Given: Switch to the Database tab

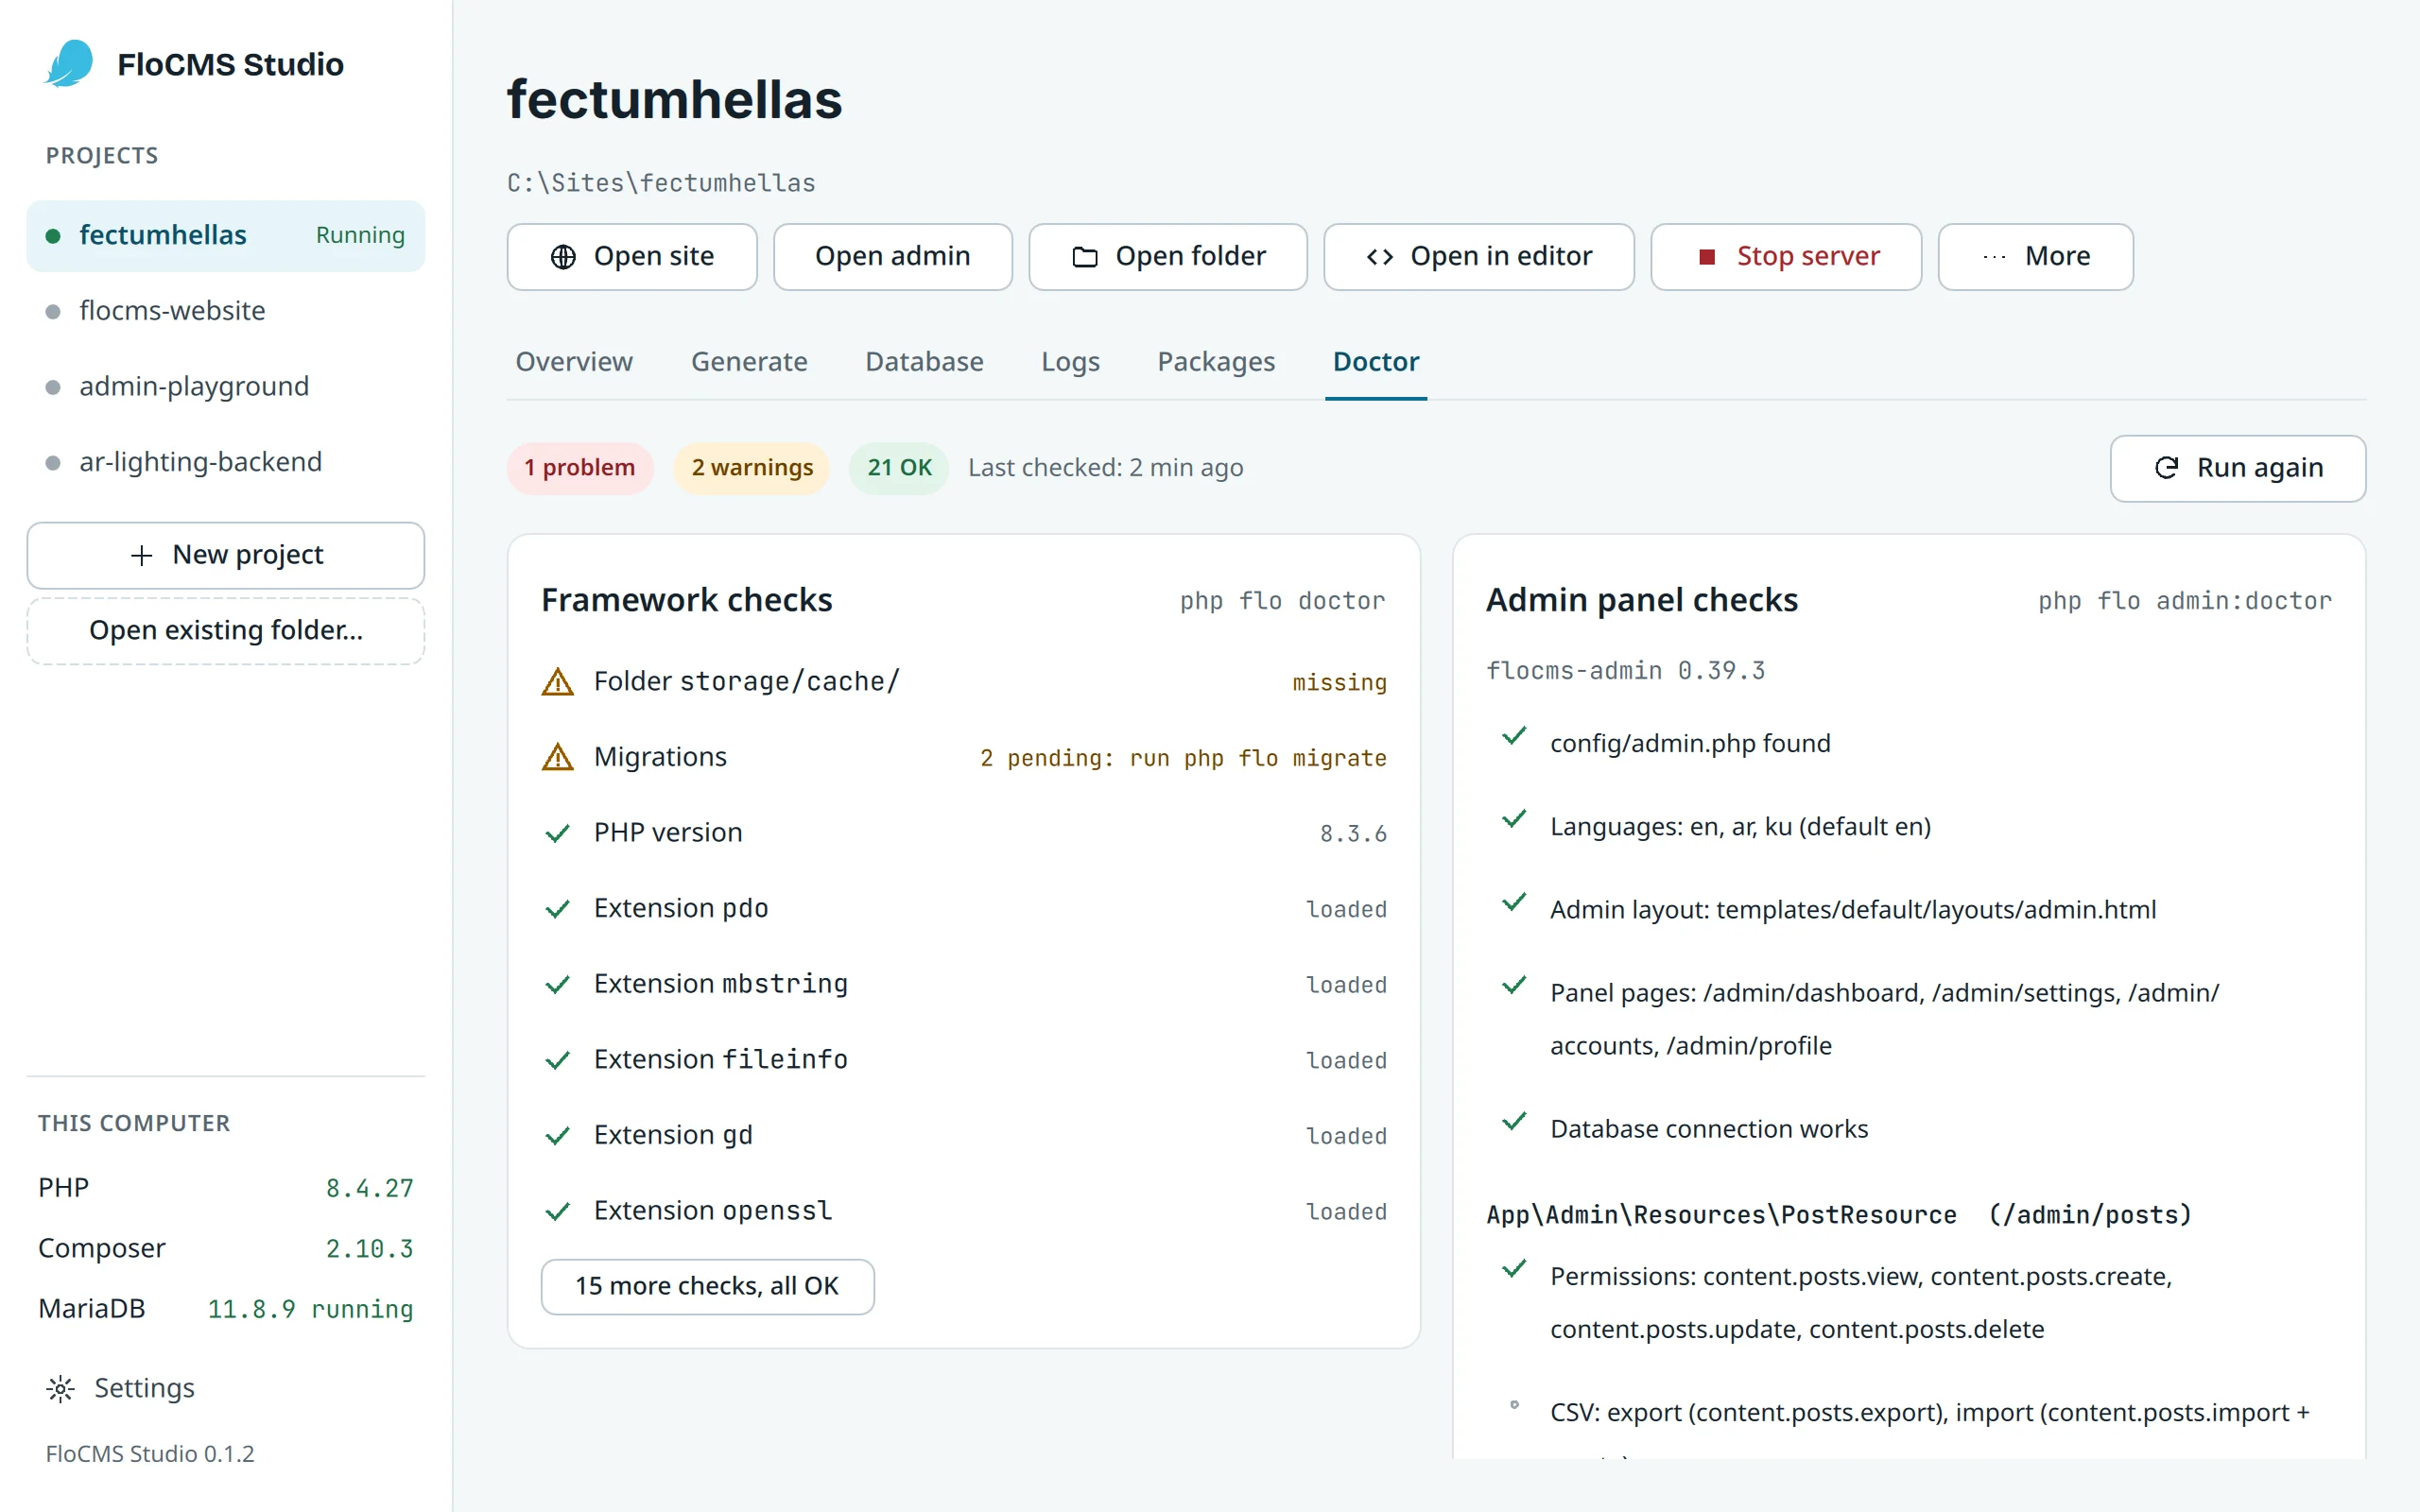Looking at the screenshot, I should click(x=924, y=362).
